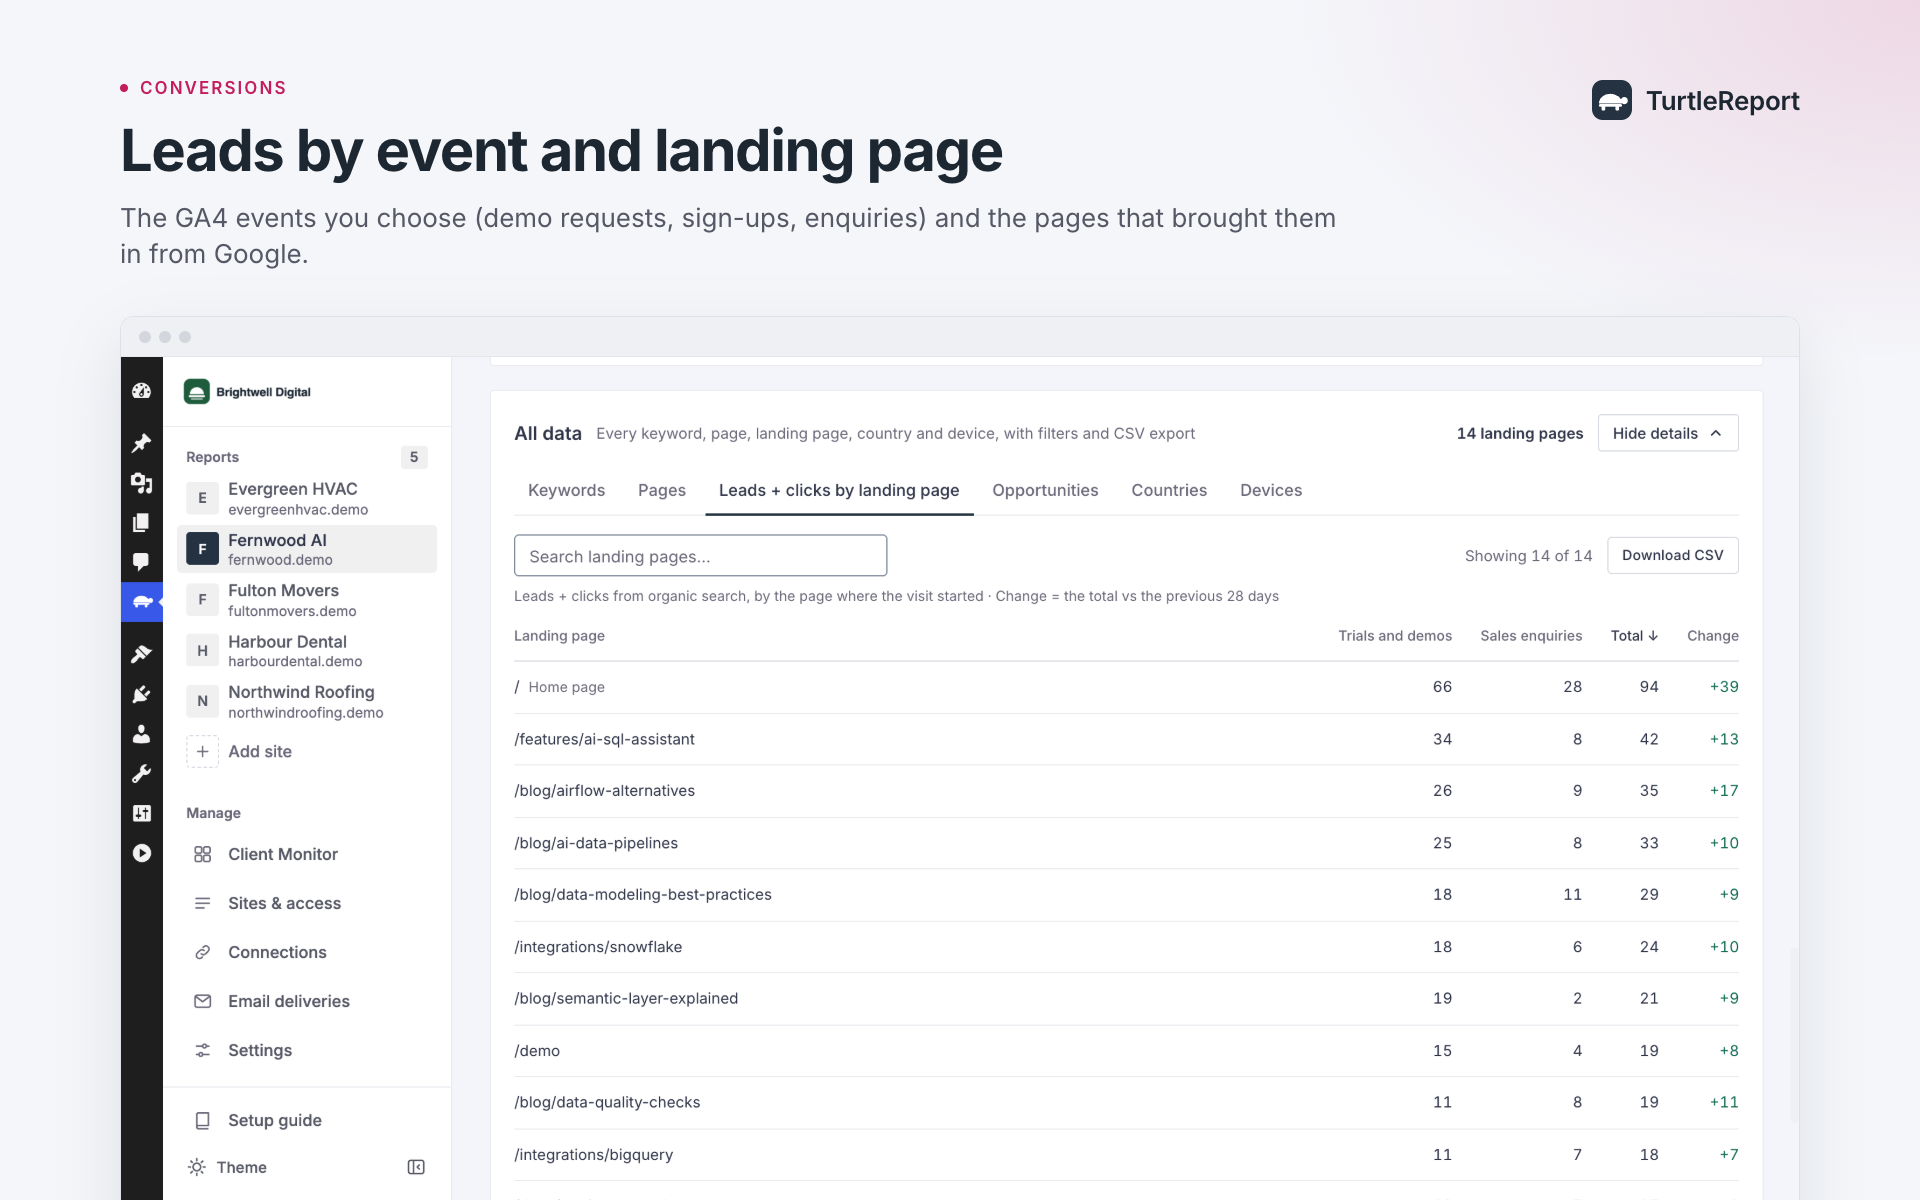Click the Search landing pages field
Screen dimensions: 1920x1200
pyautogui.click(x=700, y=556)
